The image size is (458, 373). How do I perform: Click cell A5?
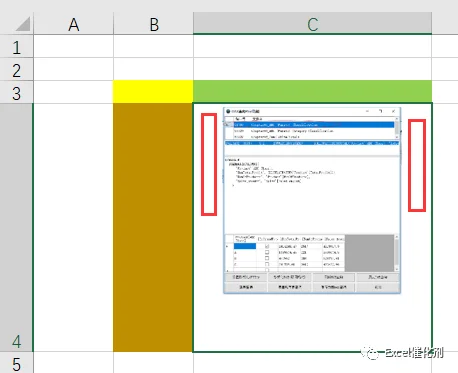click(74, 363)
